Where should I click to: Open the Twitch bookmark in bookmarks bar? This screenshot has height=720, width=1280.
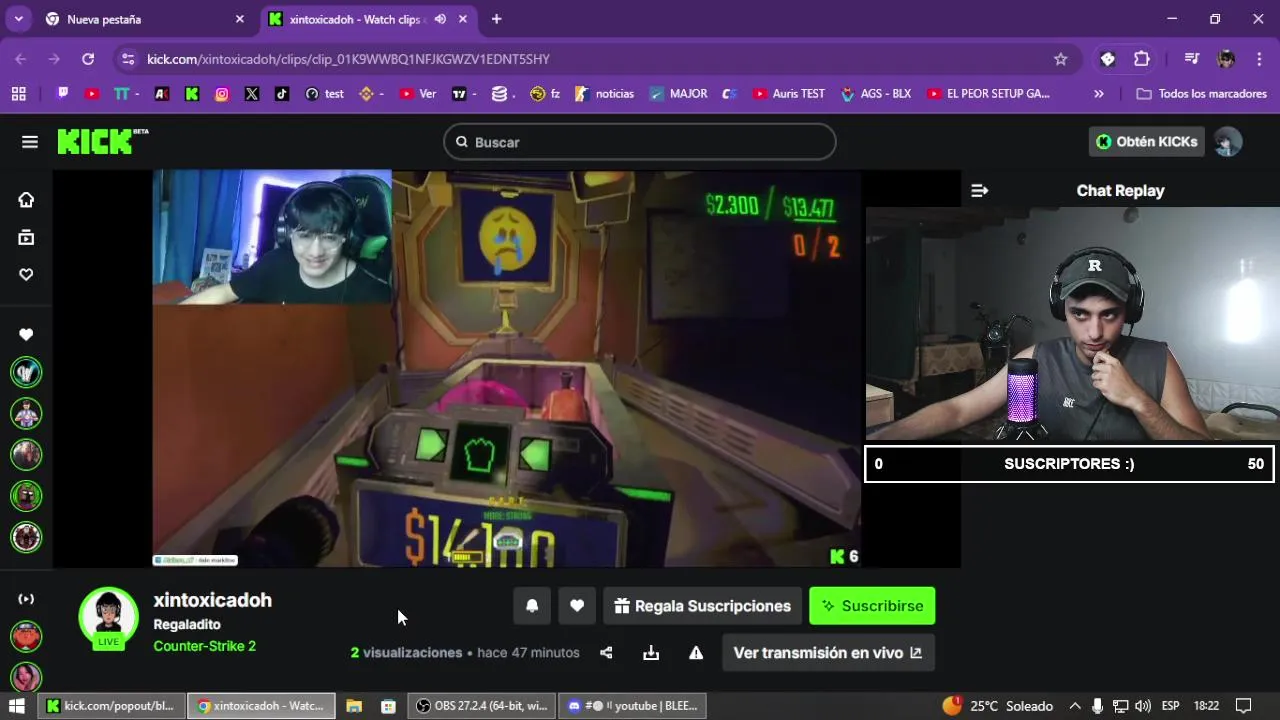coord(62,93)
